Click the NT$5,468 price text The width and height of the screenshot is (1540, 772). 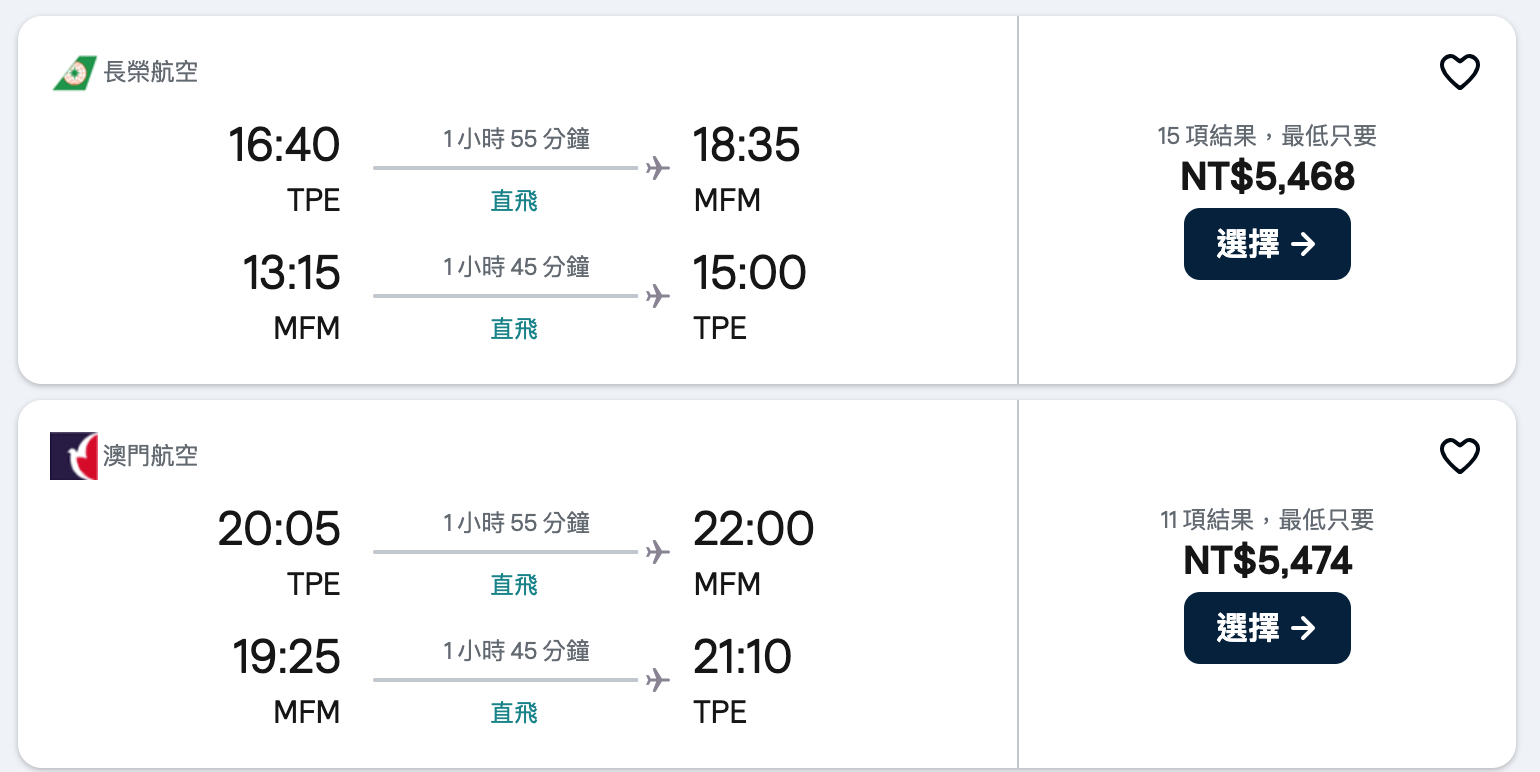pyautogui.click(x=1267, y=177)
